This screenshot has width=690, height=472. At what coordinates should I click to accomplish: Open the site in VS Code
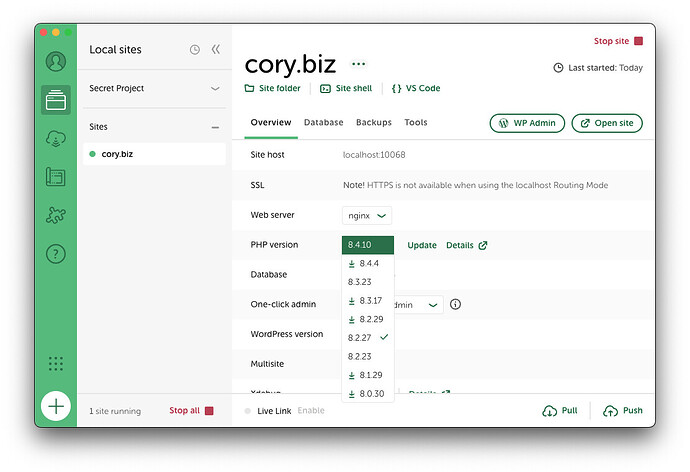point(416,88)
